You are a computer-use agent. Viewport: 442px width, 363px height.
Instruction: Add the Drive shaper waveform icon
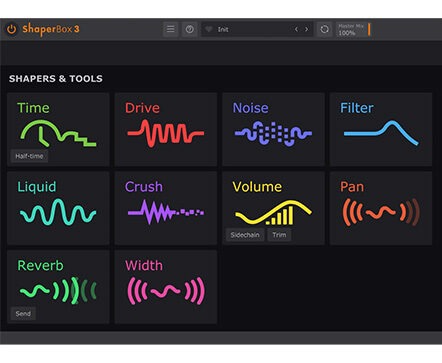(166, 133)
